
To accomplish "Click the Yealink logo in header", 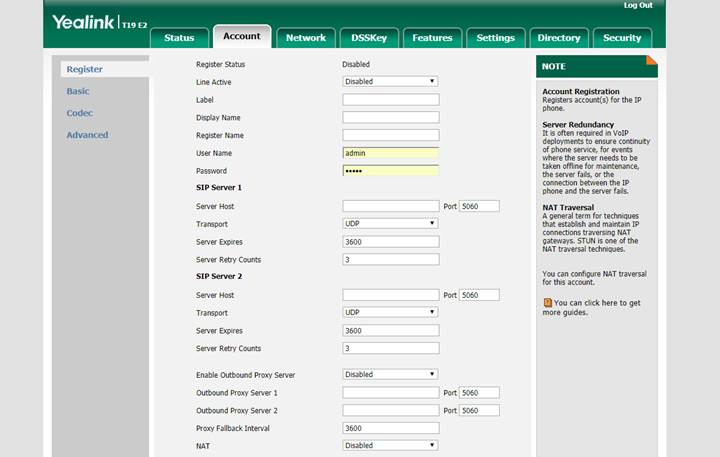I will pos(98,22).
